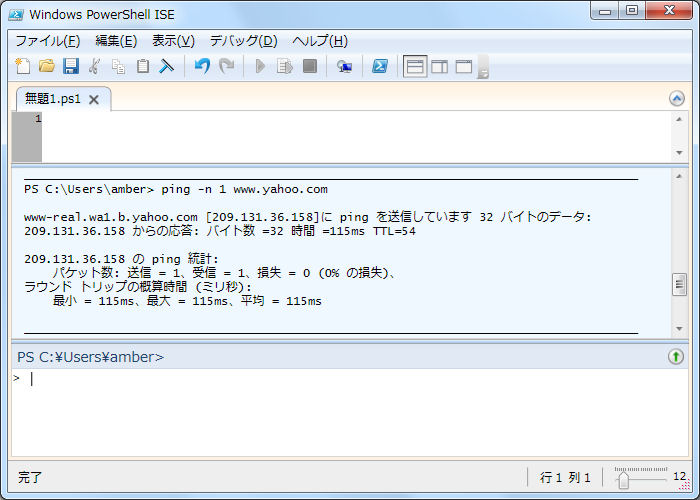The width and height of the screenshot is (700, 500).
Task: Click line 1 in the script editor
Action: tap(356, 119)
